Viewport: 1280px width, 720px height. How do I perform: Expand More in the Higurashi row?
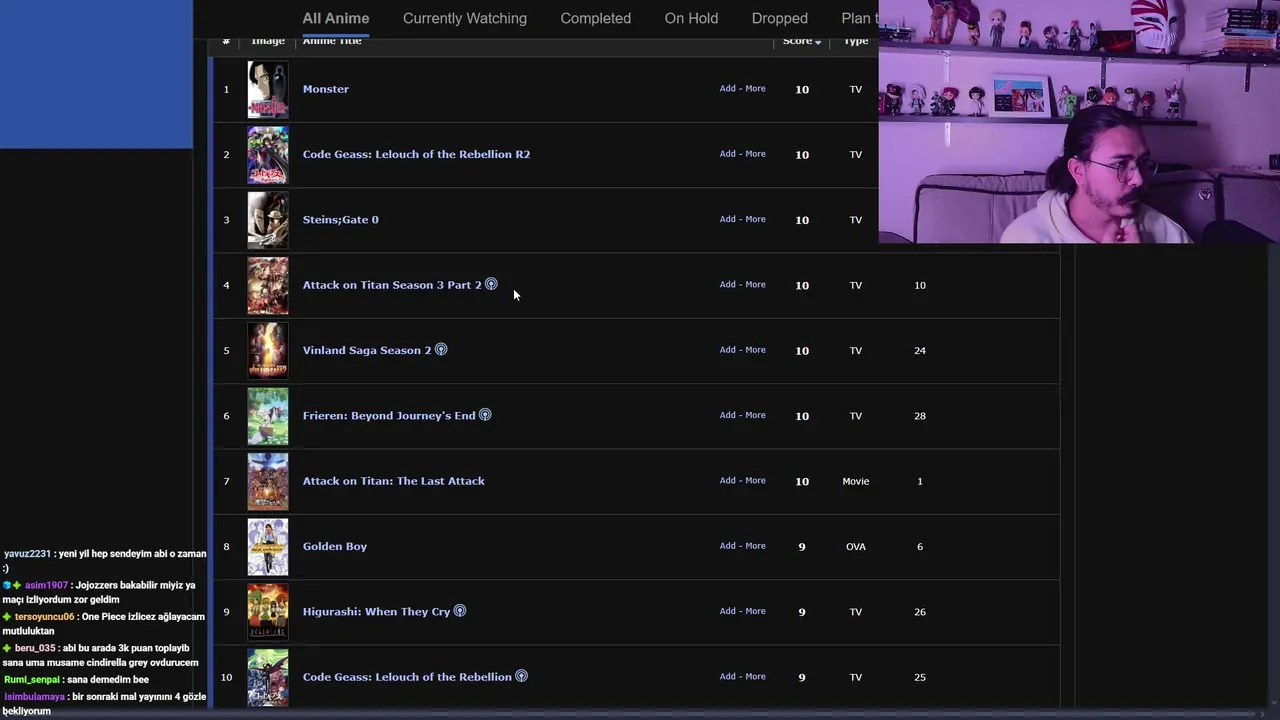pyautogui.click(x=755, y=611)
